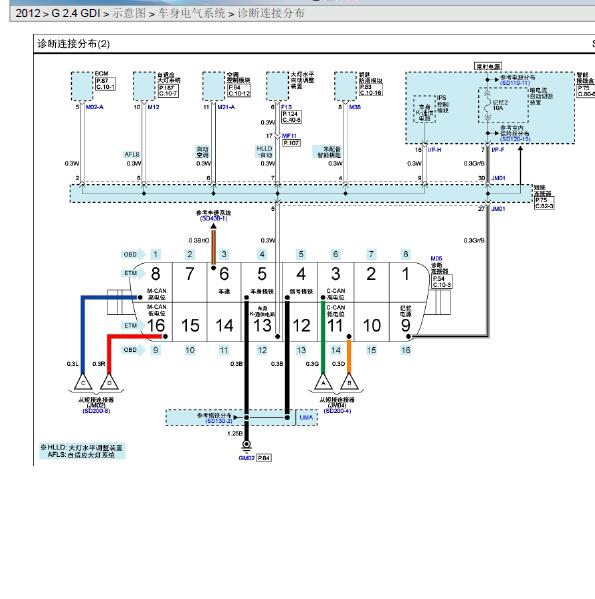Click ETM pin 6 cell

[224, 282]
